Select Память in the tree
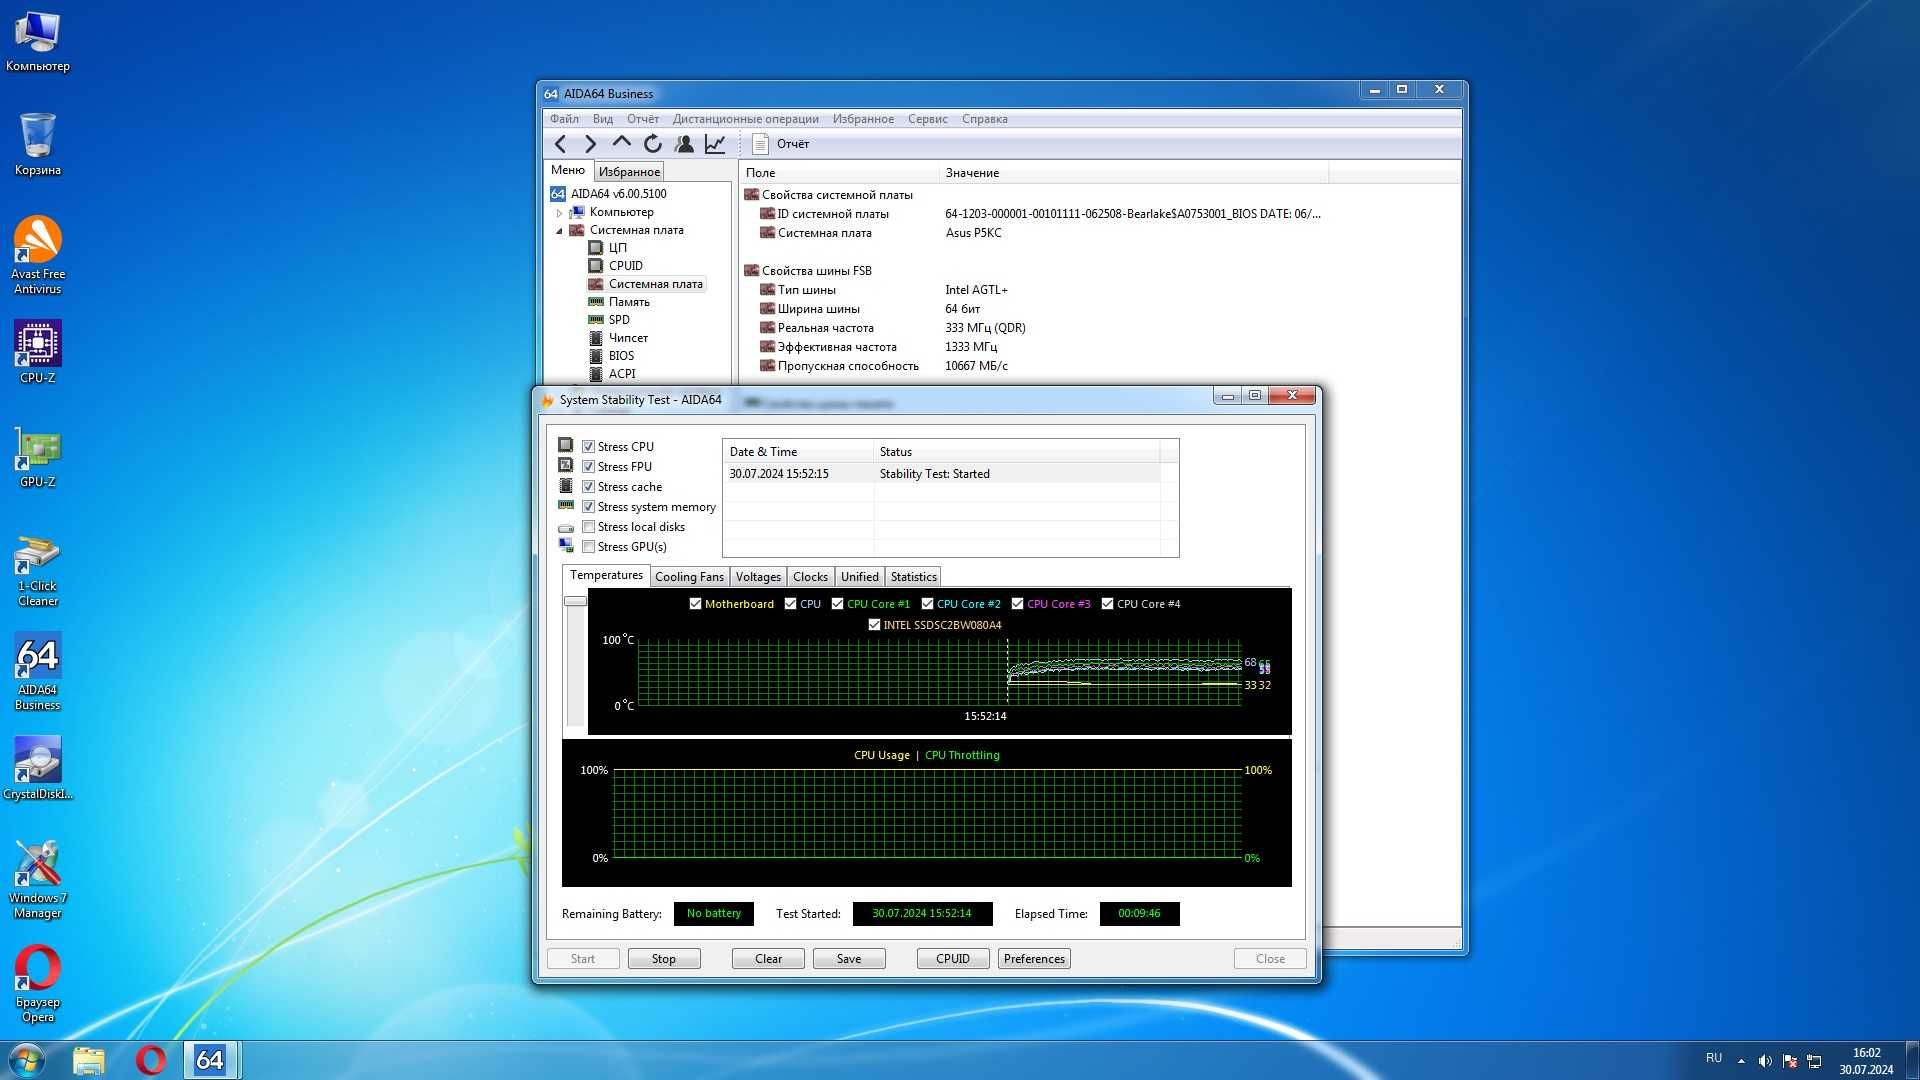1920x1080 pixels. [628, 302]
